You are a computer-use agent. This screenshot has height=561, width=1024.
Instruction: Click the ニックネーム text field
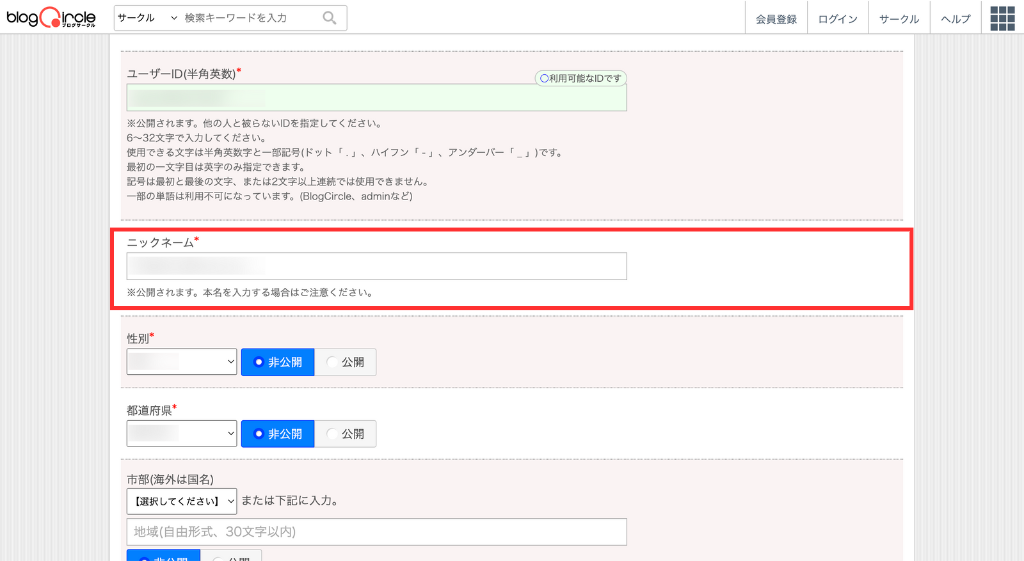pyautogui.click(x=376, y=266)
